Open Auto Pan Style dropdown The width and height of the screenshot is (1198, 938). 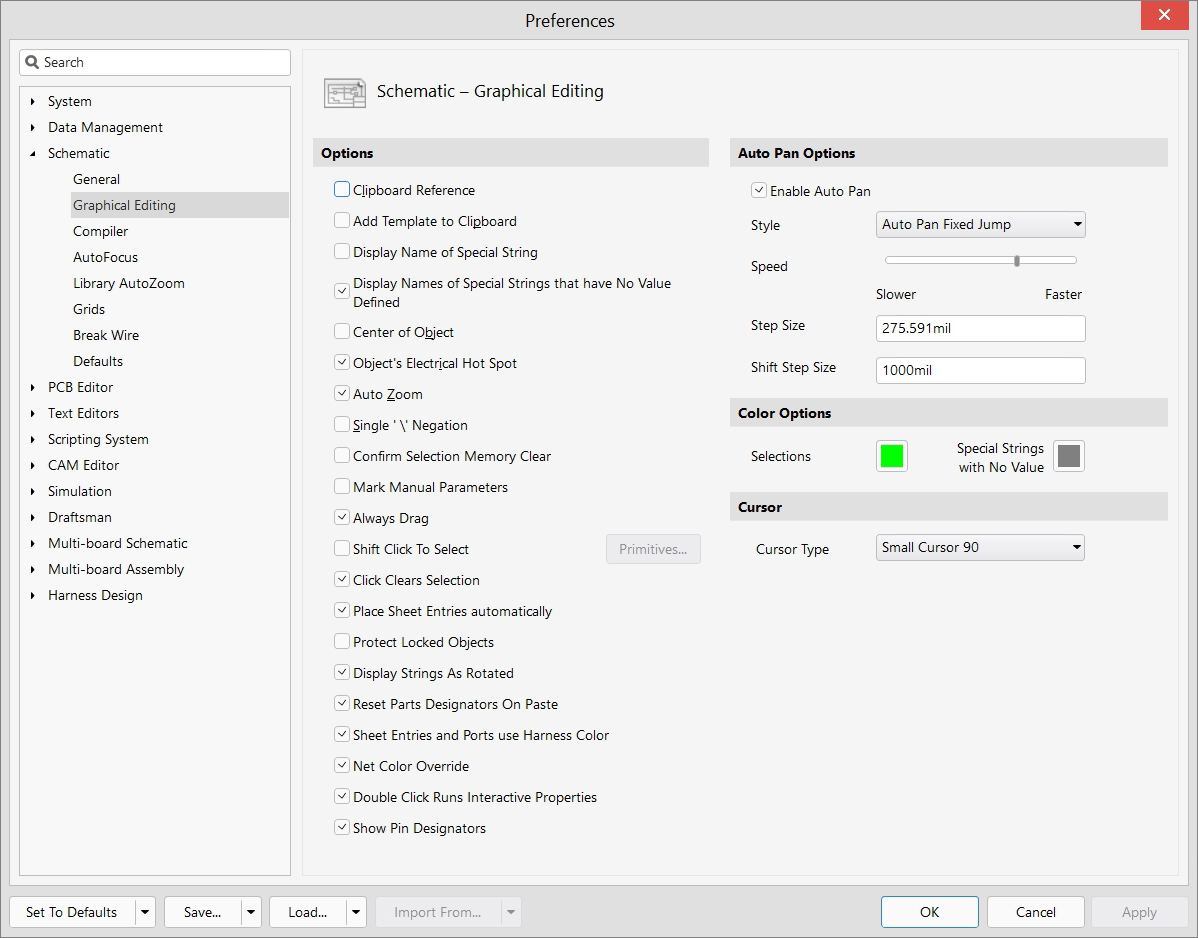coord(980,225)
